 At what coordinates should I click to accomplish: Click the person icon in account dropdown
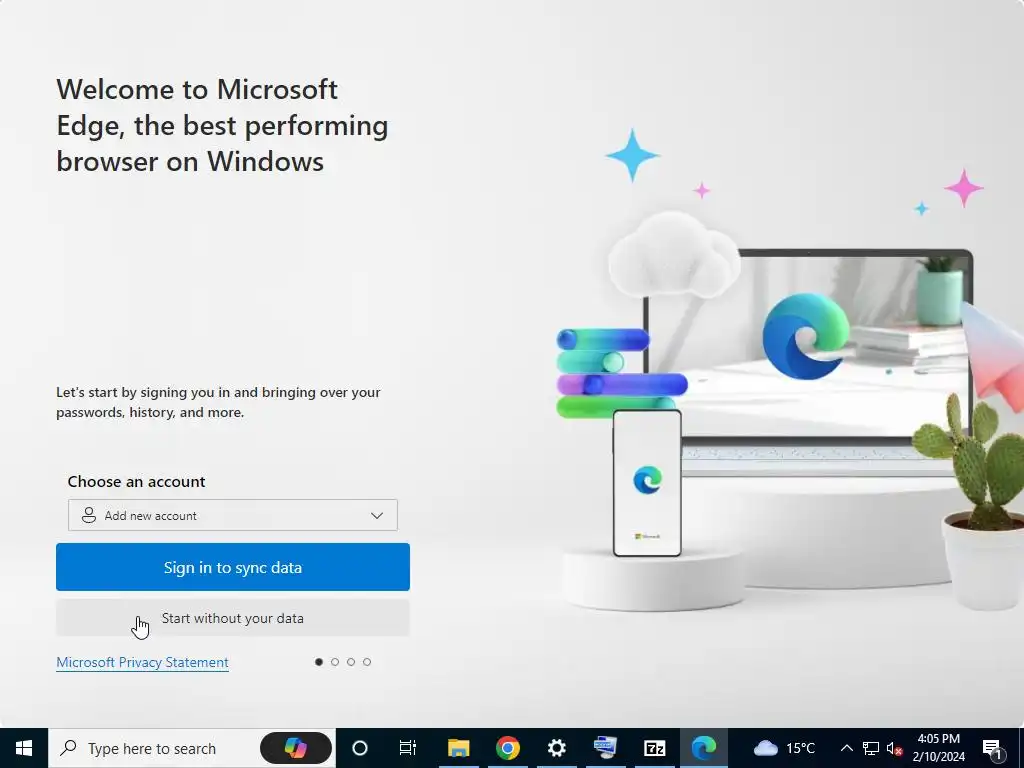pyautogui.click(x=89, y=515)
